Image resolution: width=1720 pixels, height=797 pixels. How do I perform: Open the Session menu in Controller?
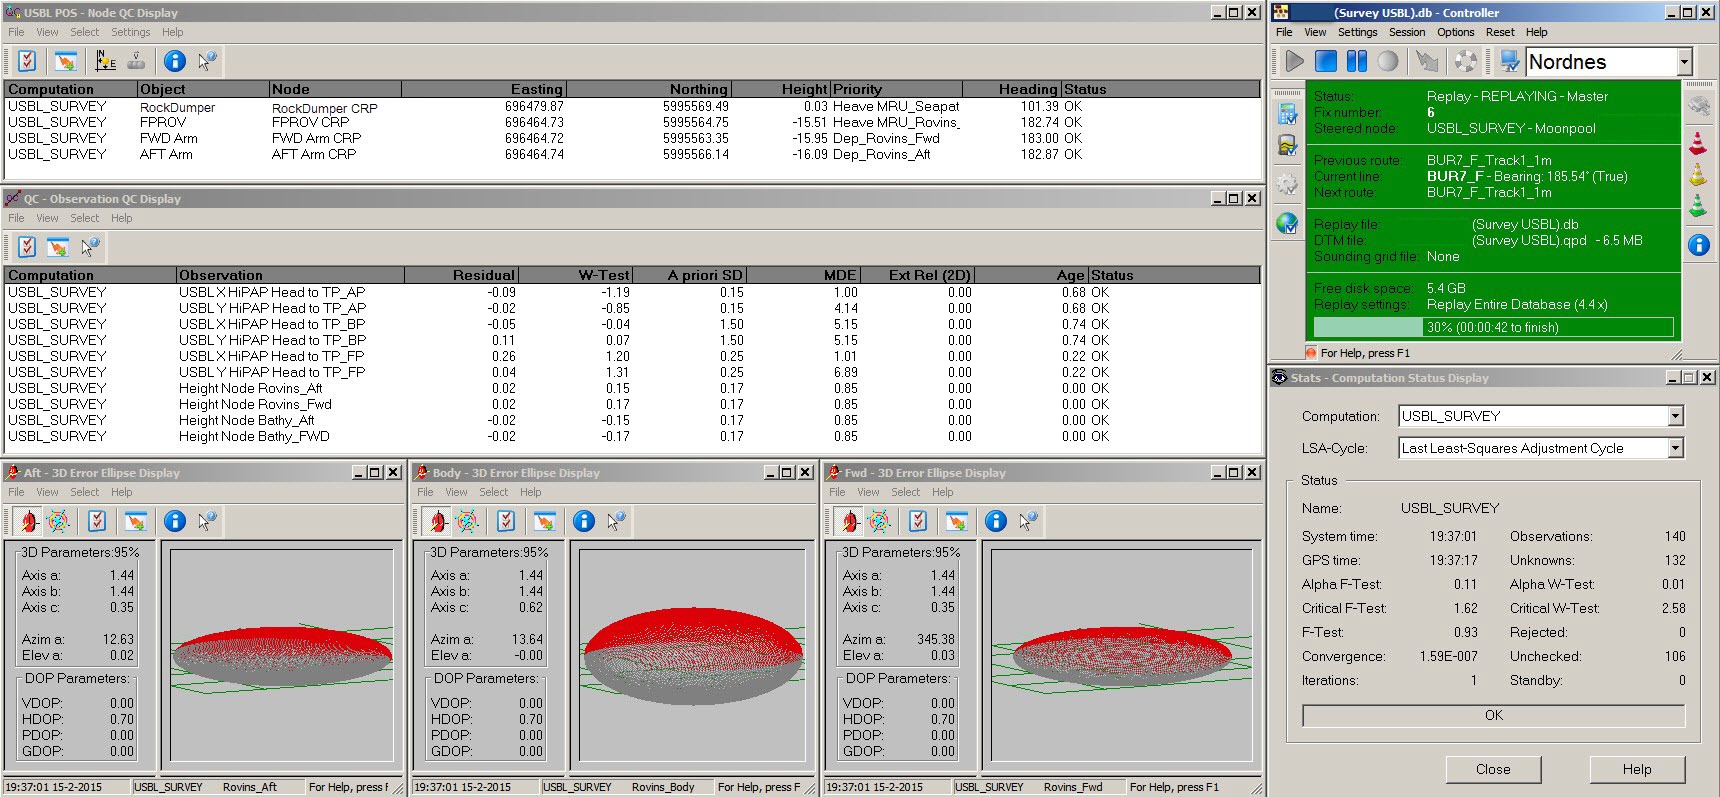[x=1406, y=32]
